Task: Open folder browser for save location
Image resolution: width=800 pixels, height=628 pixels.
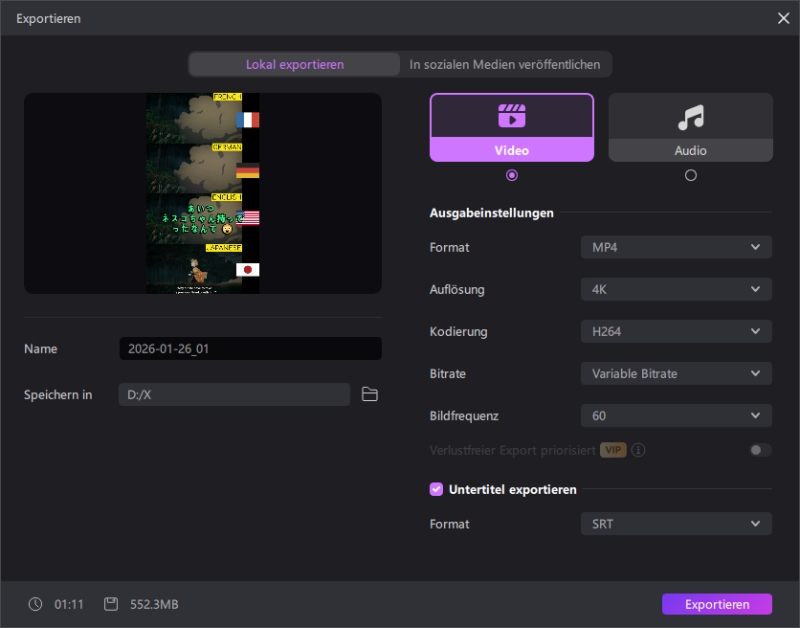Action: [x=370, y=395]
